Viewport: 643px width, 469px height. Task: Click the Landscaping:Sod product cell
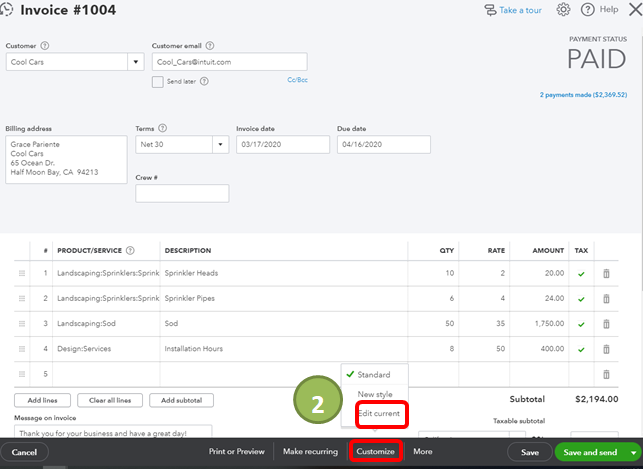[x=106, y=323]
